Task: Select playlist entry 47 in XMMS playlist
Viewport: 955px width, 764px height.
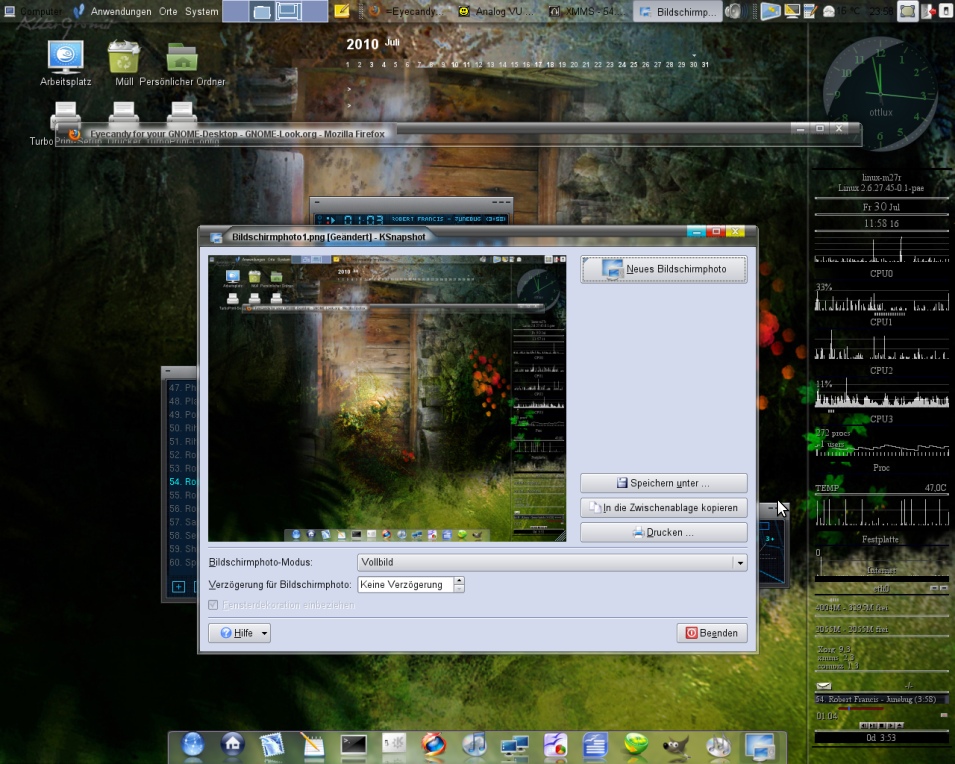Action: point(183,387)
